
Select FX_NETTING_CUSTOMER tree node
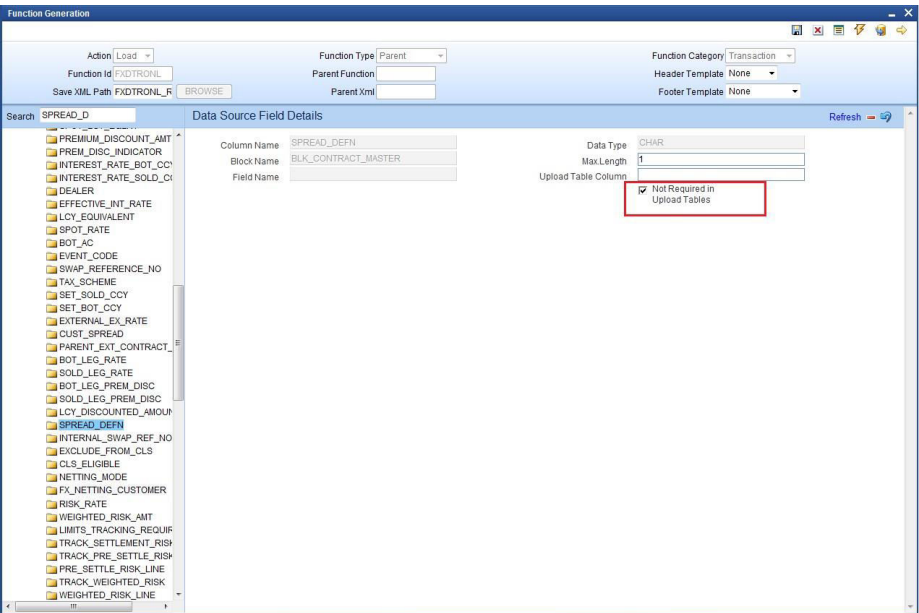[113, 490]
